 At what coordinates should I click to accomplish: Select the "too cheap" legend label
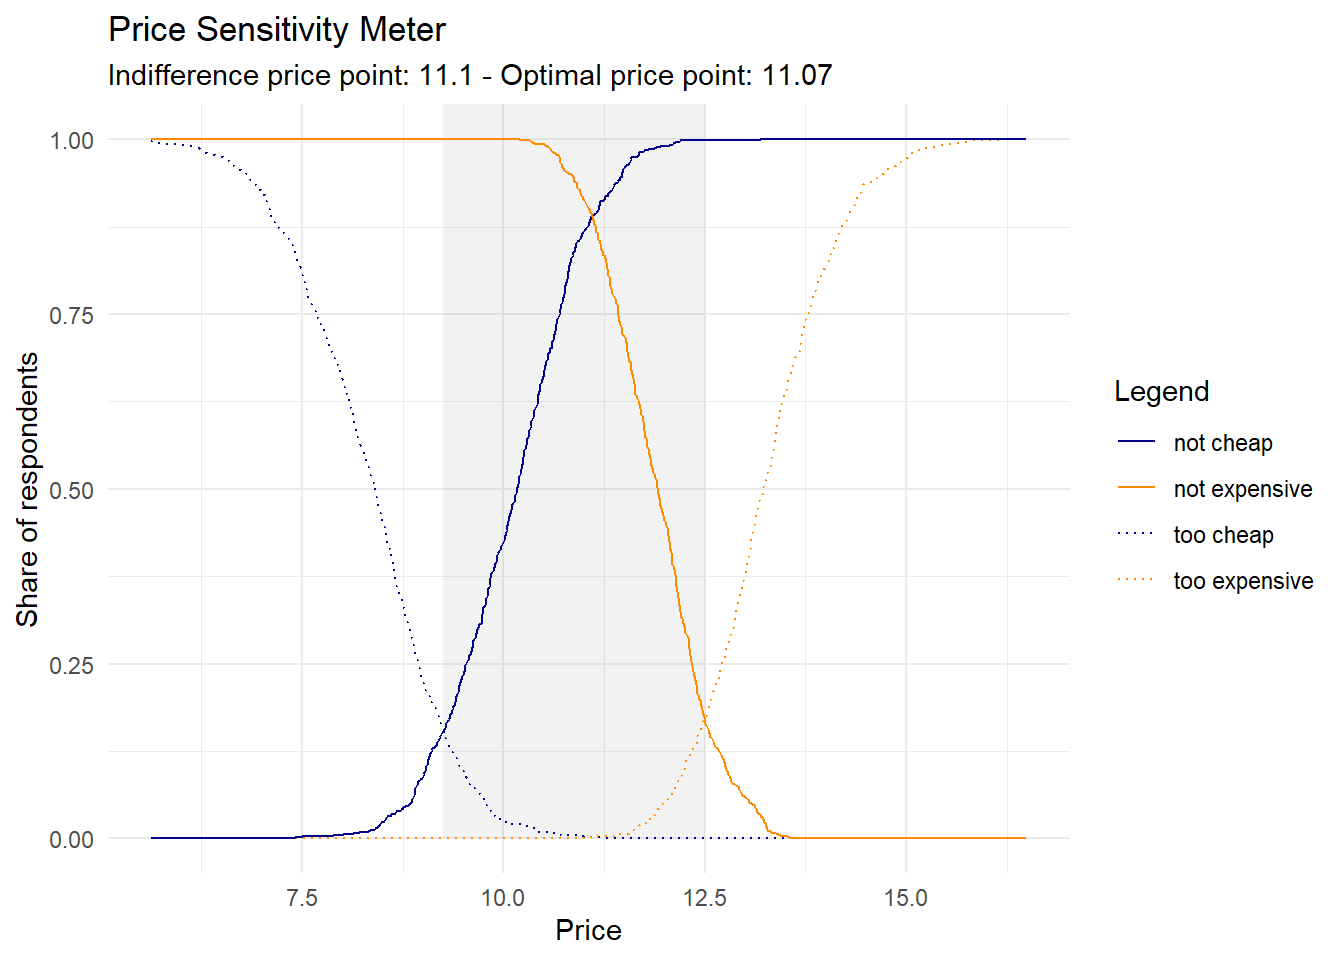coord(1224,535)
